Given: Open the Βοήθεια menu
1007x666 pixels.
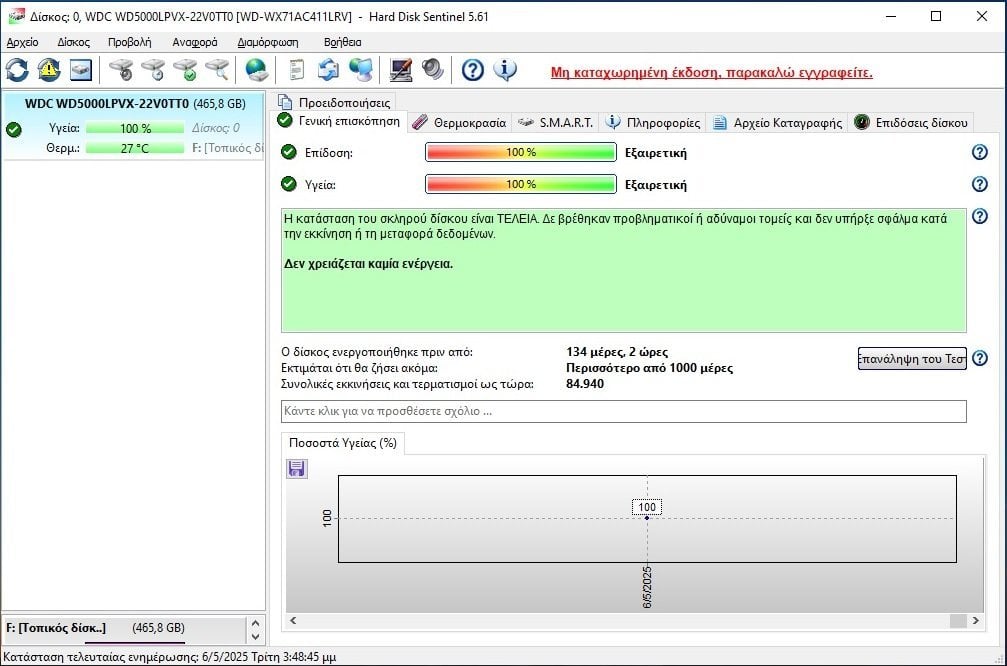Looking at the screenshot, I should coord(342,42).
